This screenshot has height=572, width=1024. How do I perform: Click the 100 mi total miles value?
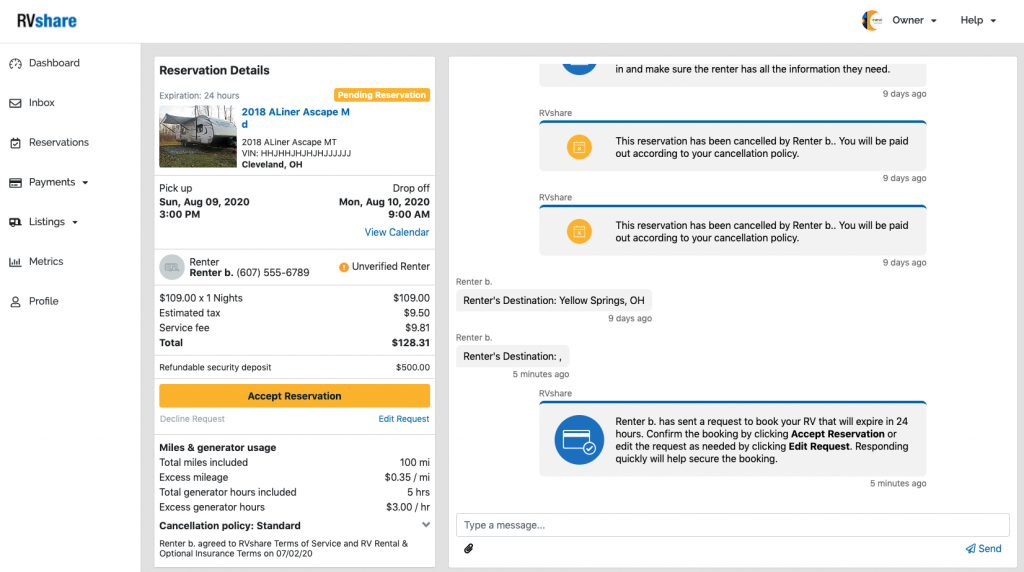(x=415, y=463)
